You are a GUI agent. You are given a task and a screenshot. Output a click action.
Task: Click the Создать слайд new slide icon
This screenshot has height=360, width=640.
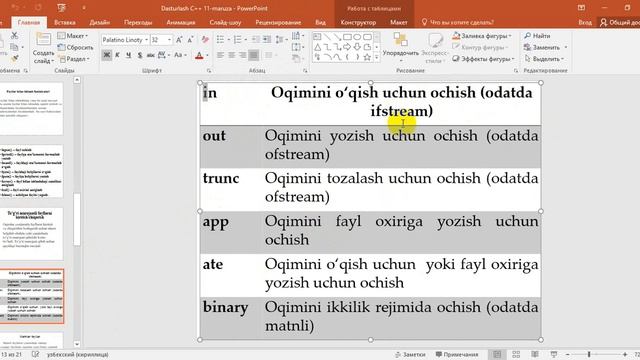click(43, 40)
